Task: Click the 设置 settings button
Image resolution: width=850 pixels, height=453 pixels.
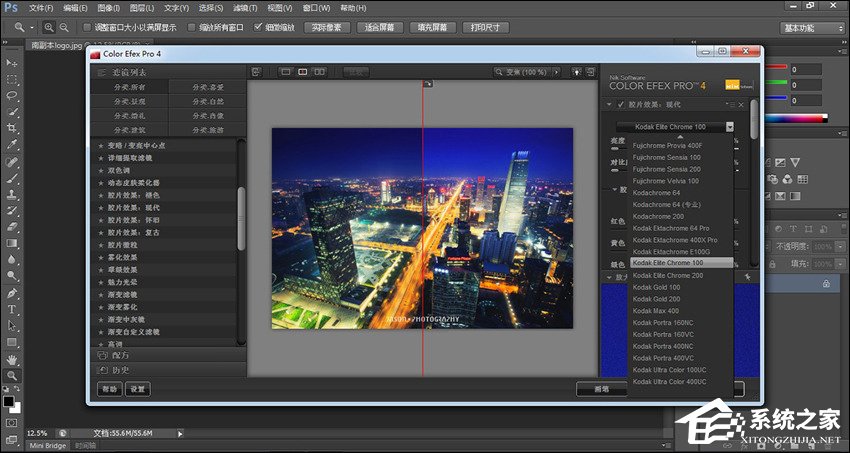Action: pyautogui.click(x=138, y=389)
